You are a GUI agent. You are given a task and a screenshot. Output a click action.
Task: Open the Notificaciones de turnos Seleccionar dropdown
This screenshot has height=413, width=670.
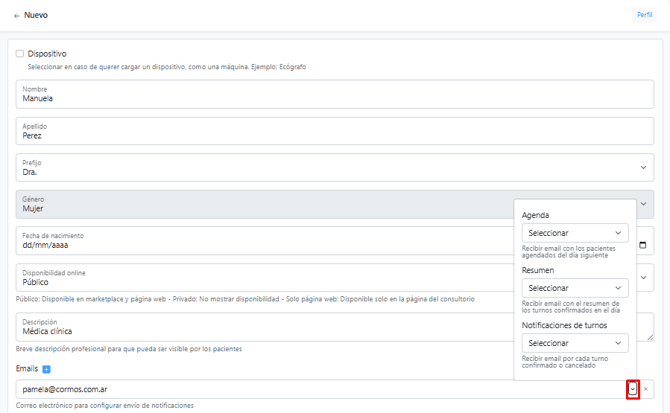(x=575, y=343)
